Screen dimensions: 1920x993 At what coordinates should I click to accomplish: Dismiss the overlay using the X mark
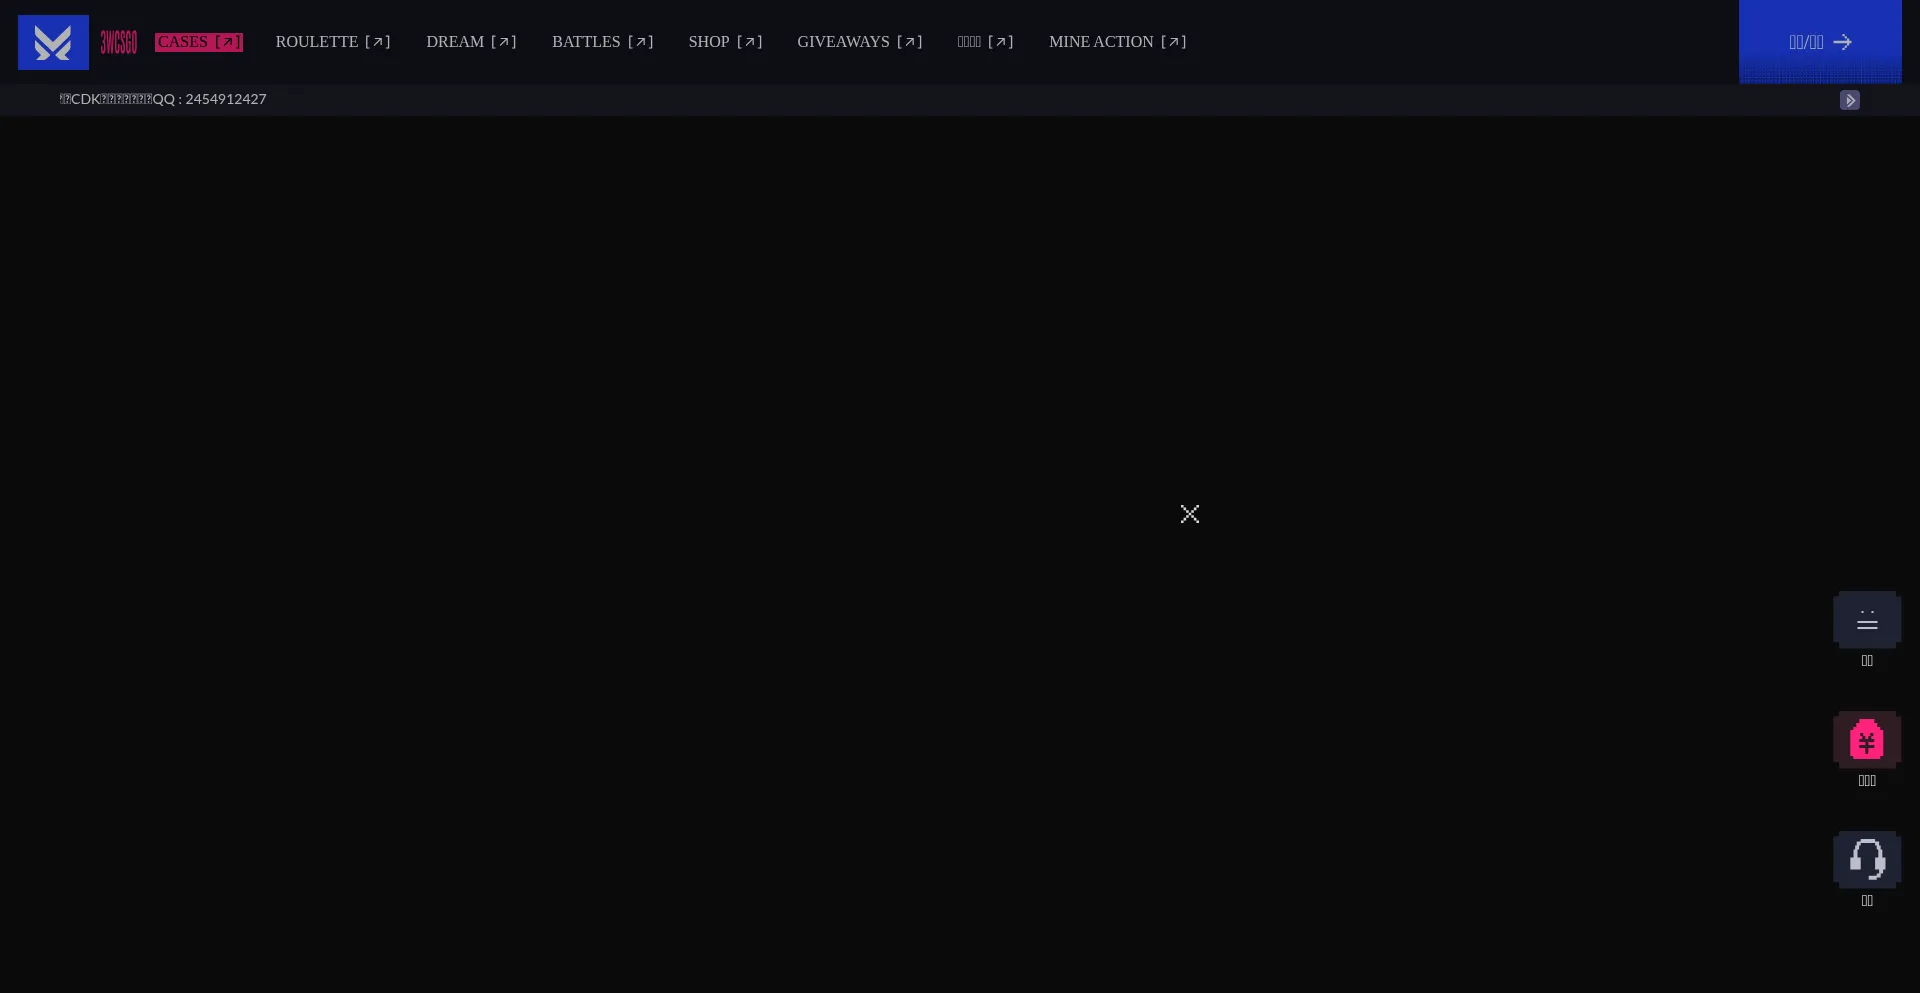pos(1189,514)
